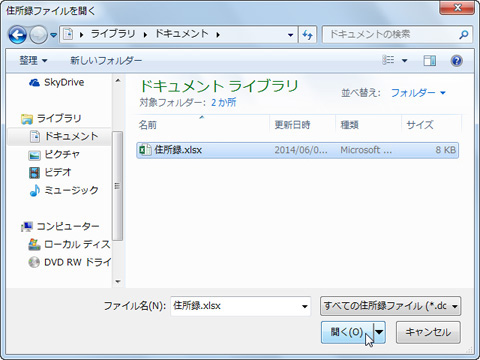This screenshot has width=480, height=360.
Task: Click the document icon in the address bar
Action: tap(68, 34)
